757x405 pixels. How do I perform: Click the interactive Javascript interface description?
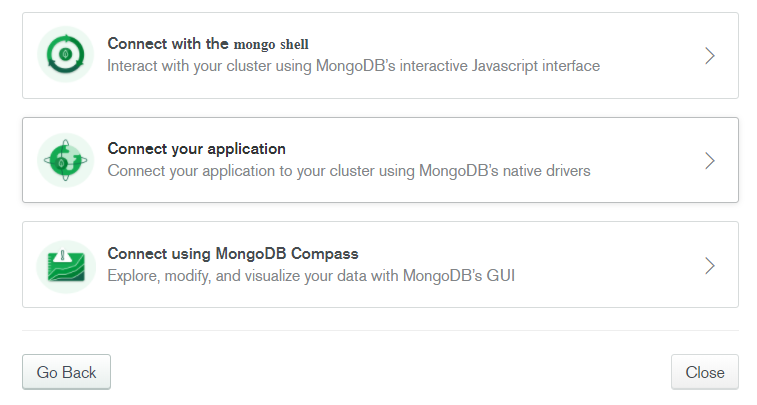(x=353, y=66)
